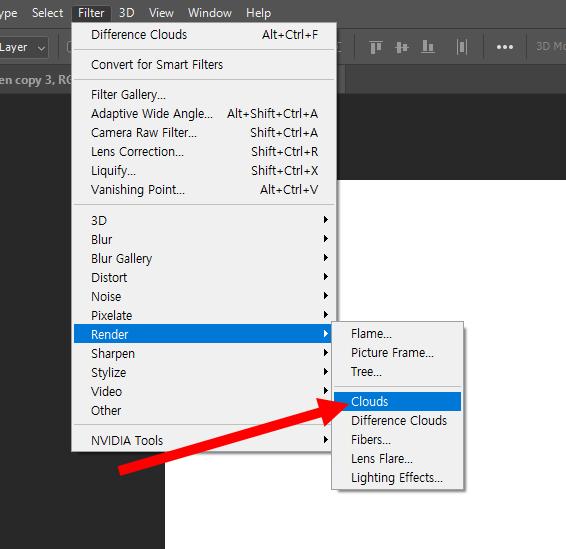Click the align vertical centers icon
This screenshot has width=566, height=549.
click(402, 47)
